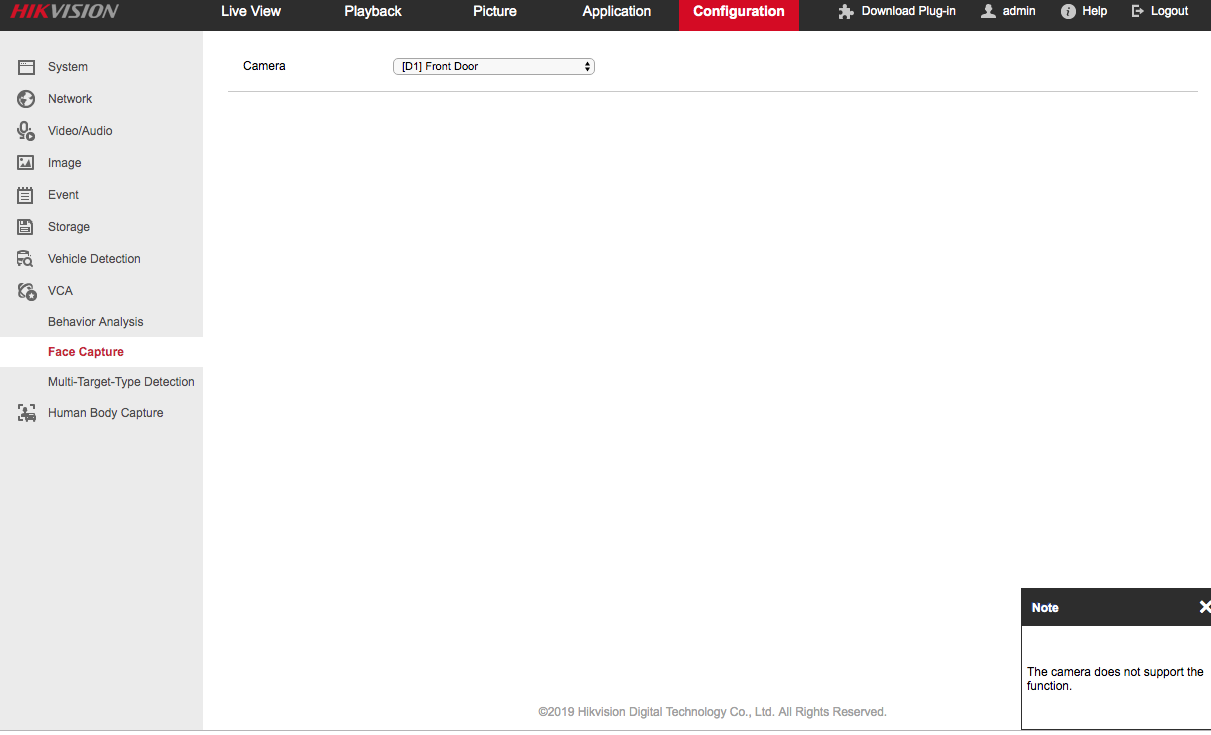Go to the Picture tab

coord(495,12)
